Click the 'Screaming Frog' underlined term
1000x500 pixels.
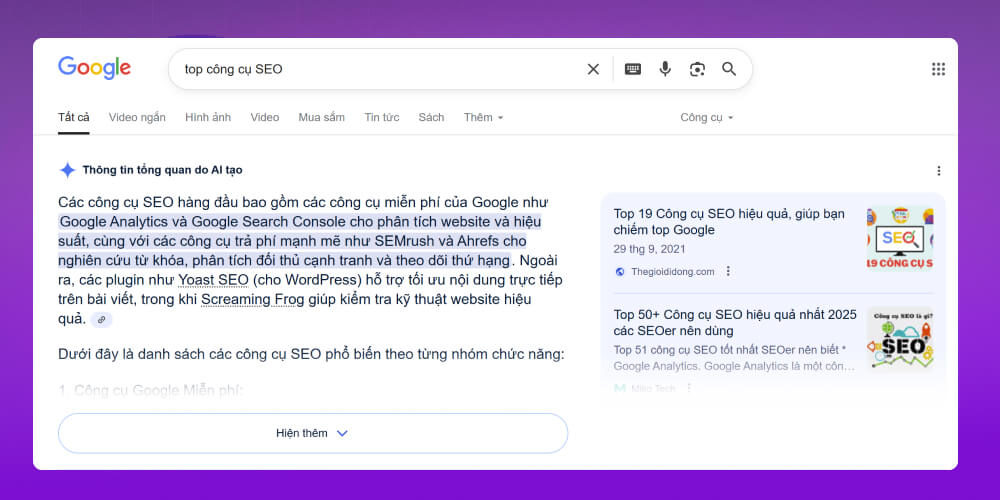pos(253,299)
